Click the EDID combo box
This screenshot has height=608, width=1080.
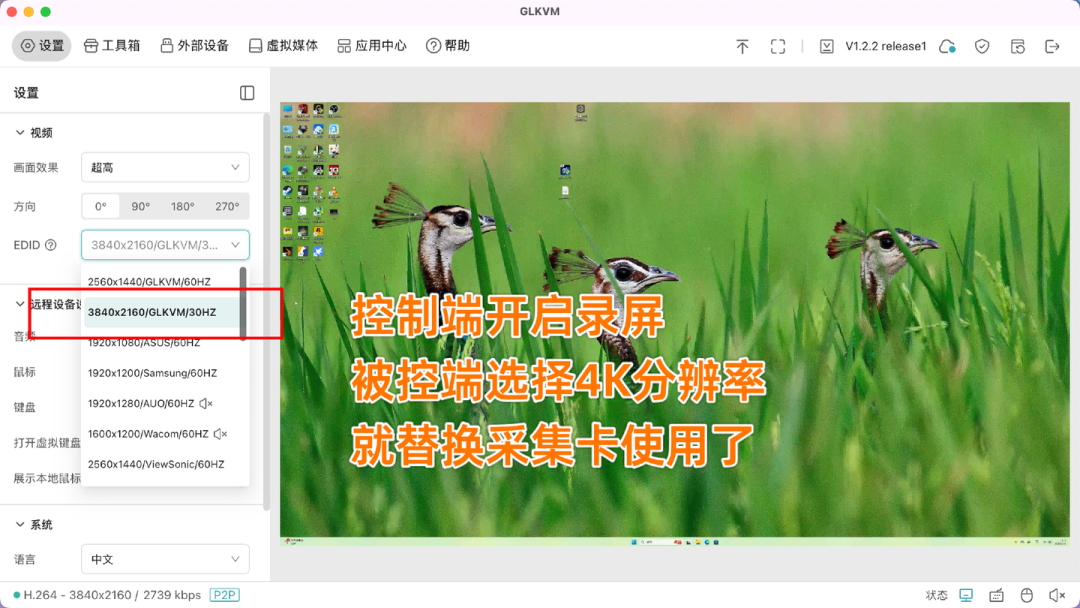[165, 245]
